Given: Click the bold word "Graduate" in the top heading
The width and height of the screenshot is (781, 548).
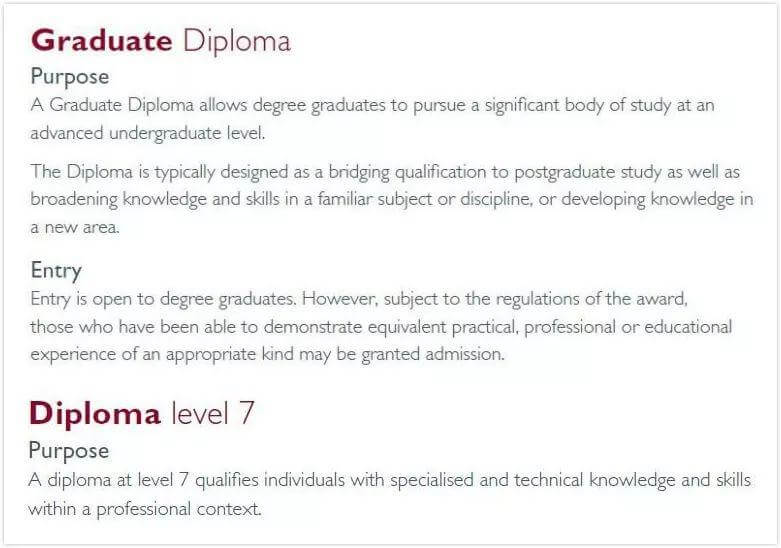Looking at the screenshot, I should [x=102, y=41].
